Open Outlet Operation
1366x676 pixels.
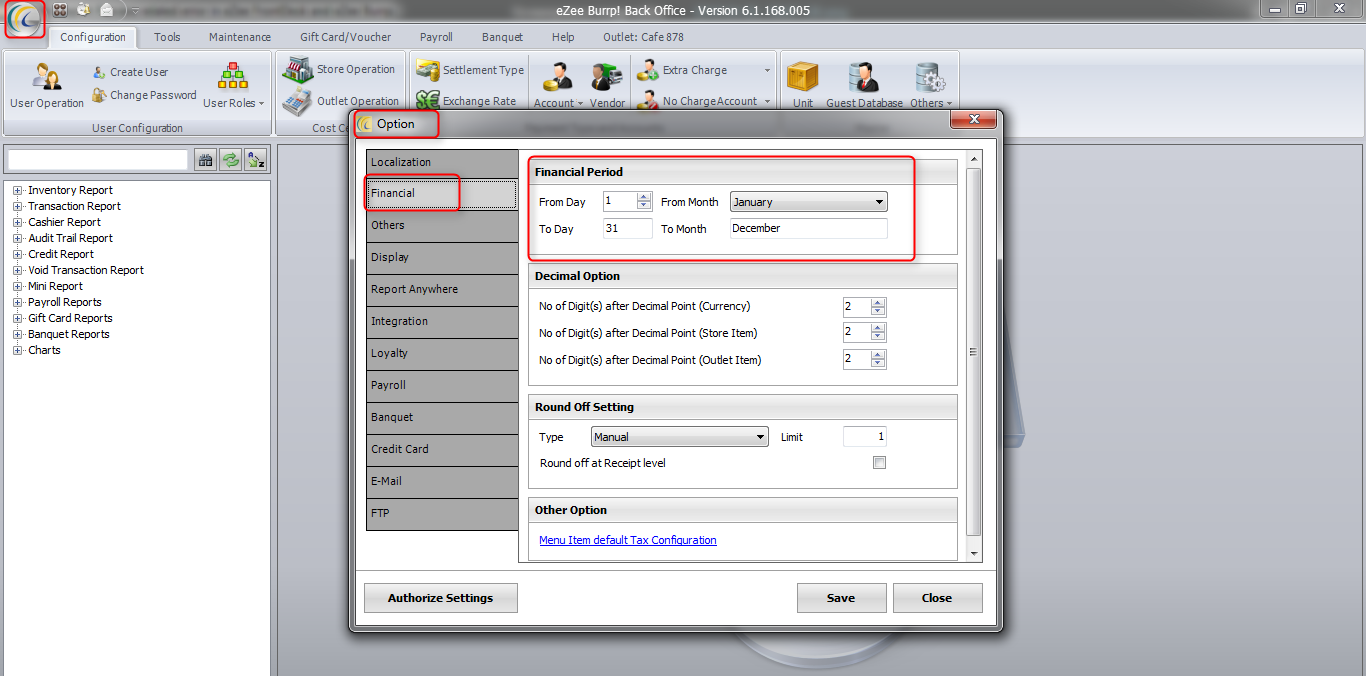[x=341, y=101]
